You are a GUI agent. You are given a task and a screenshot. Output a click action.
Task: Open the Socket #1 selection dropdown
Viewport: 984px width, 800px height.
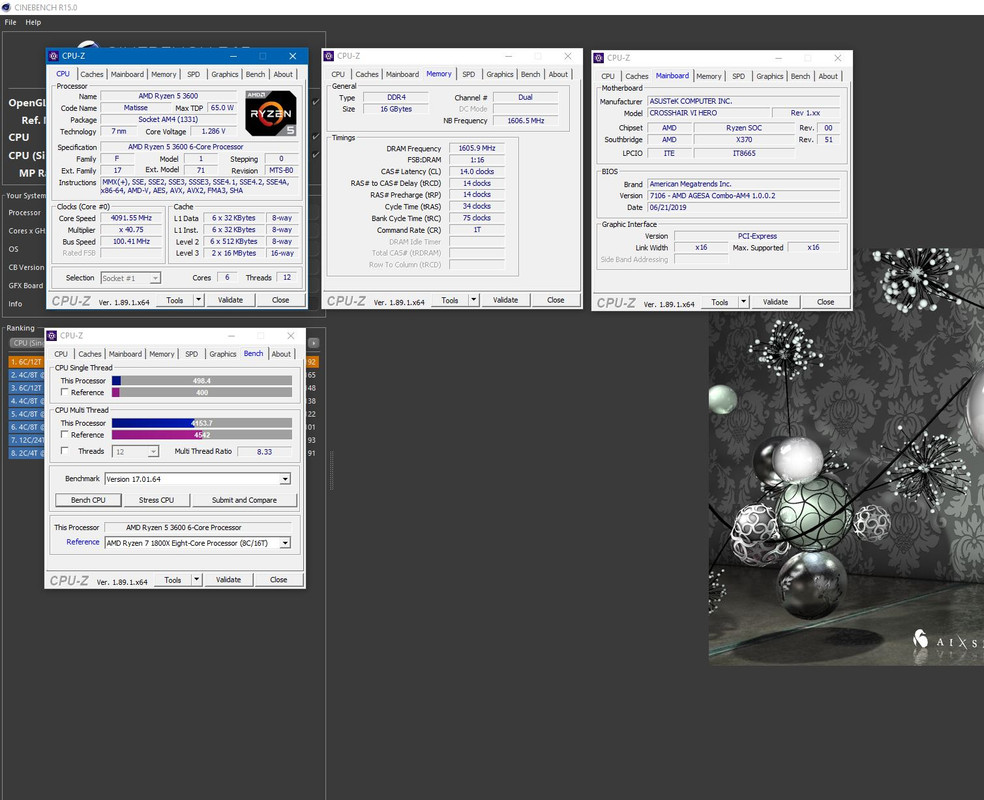[131, 278]
